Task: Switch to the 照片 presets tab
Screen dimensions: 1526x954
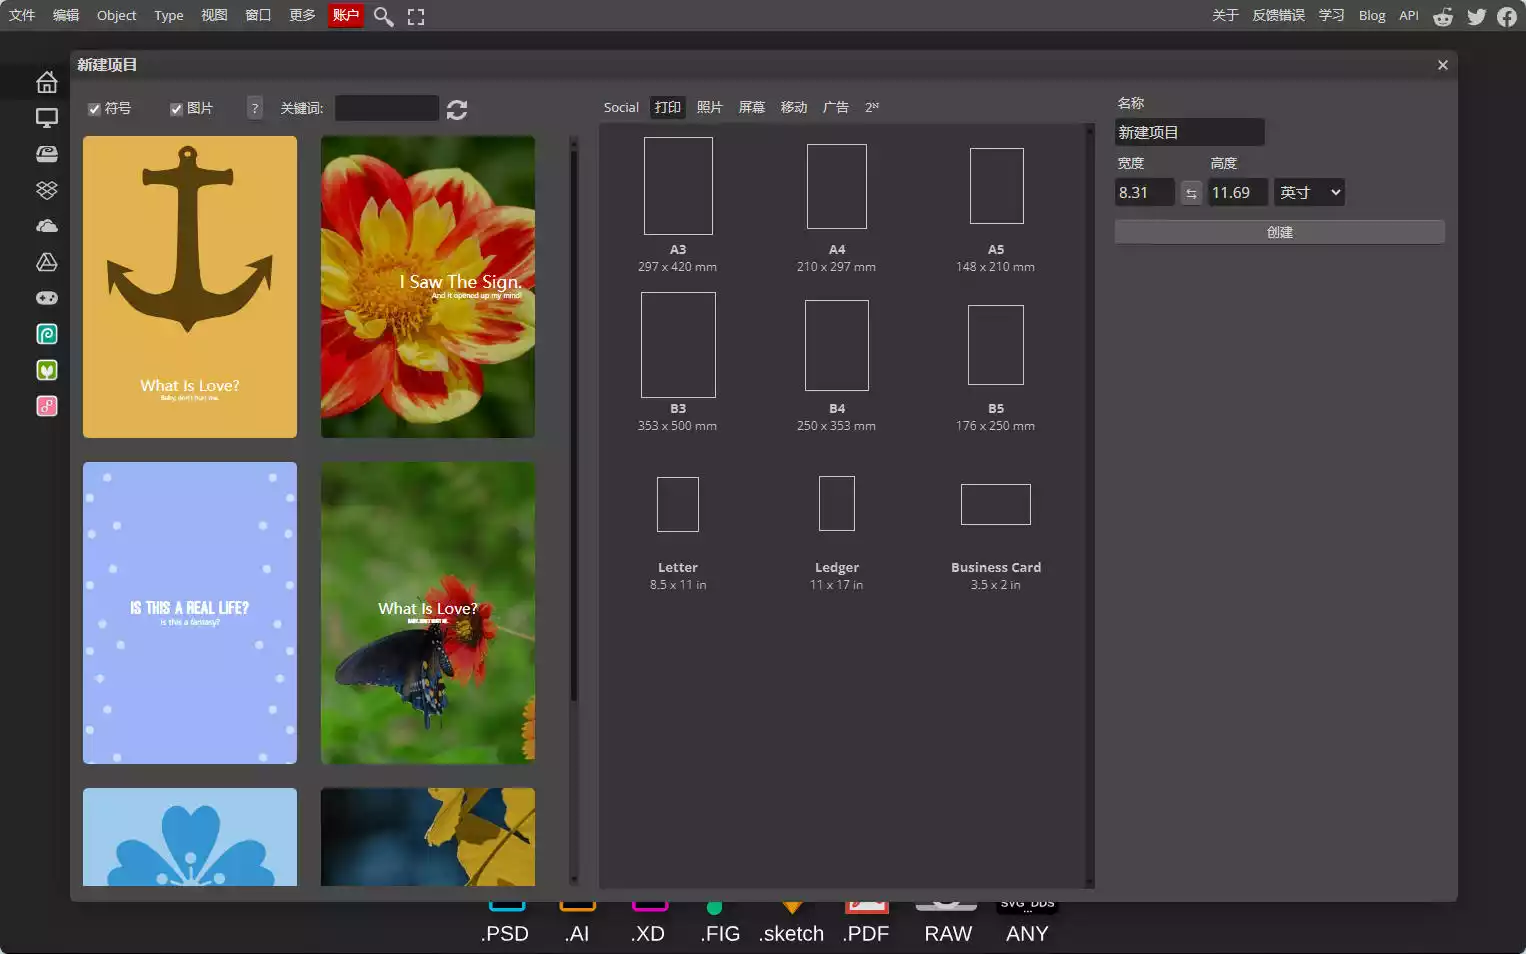Action: click(710, 107)
